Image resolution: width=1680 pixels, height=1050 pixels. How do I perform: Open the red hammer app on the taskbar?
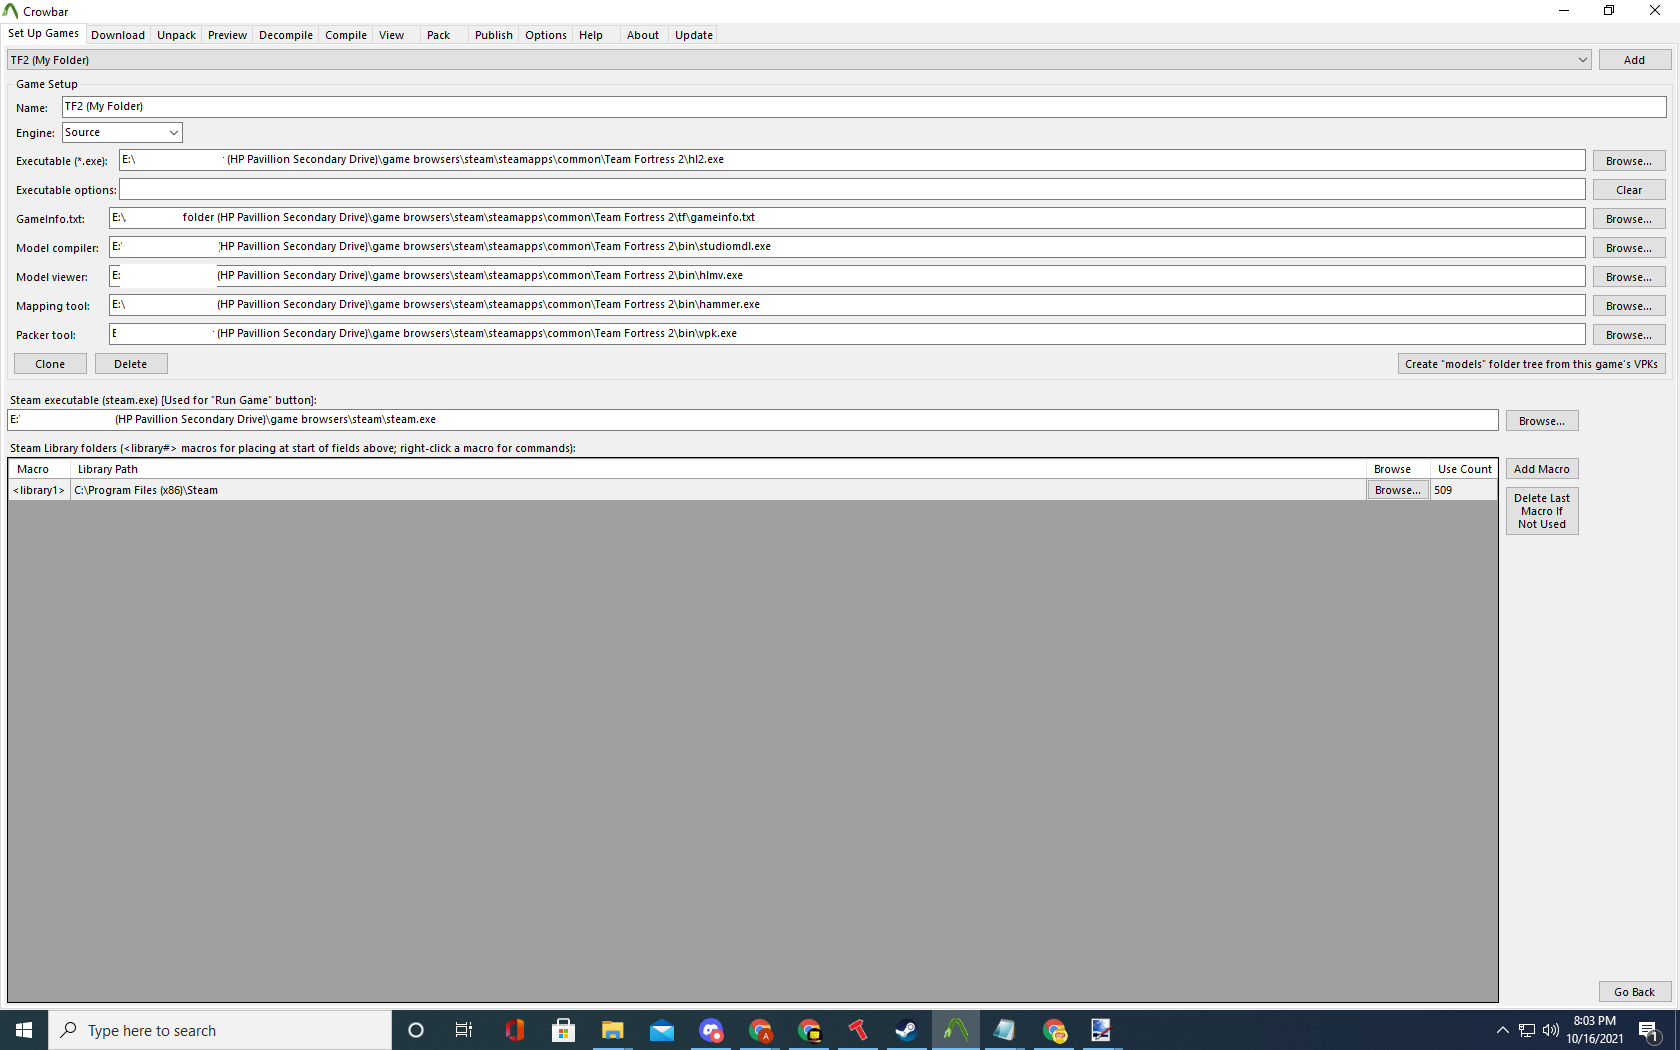[858, 1030]
